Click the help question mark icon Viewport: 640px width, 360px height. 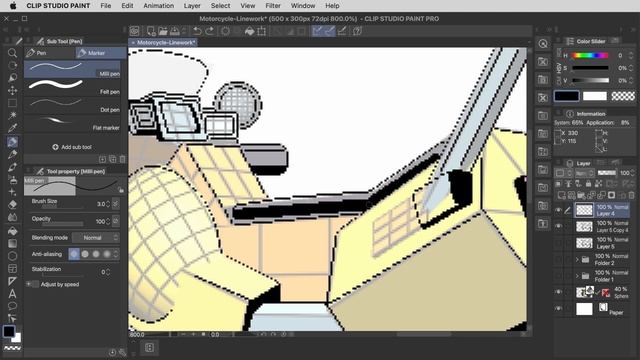tap(357, 31)
